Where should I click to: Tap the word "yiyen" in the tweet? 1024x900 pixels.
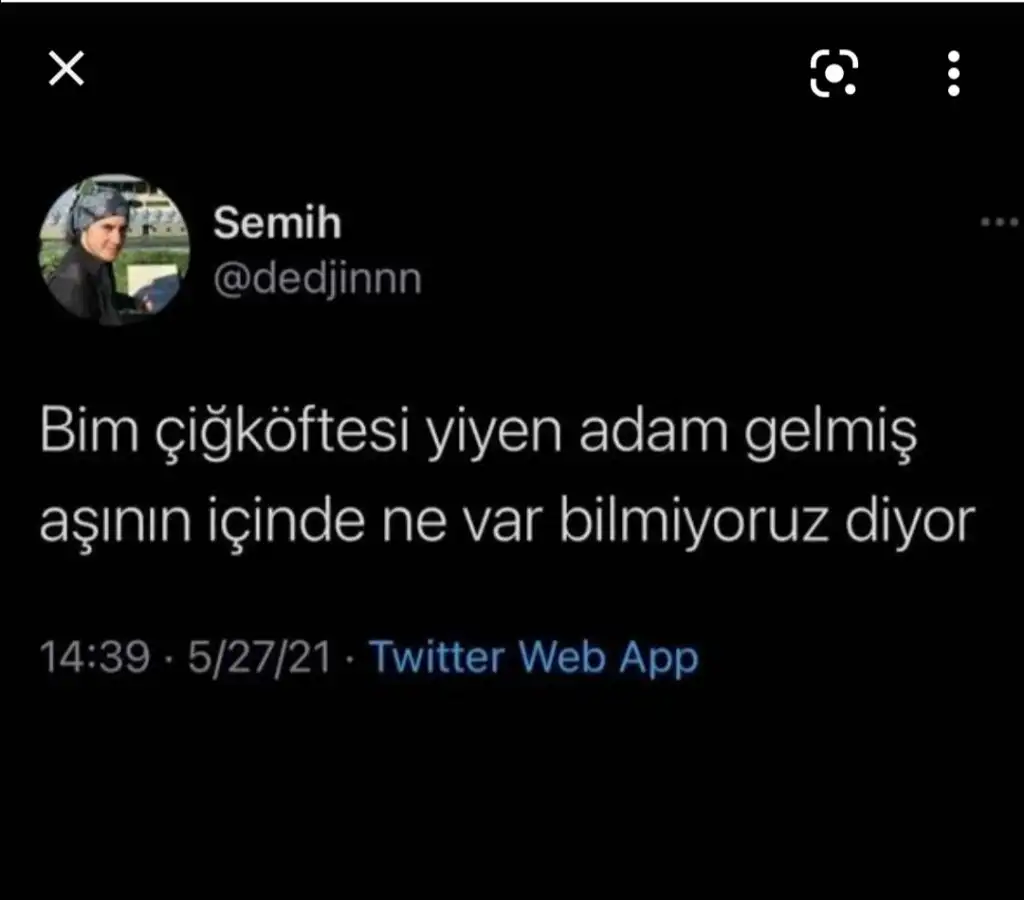tap(494, 434)
